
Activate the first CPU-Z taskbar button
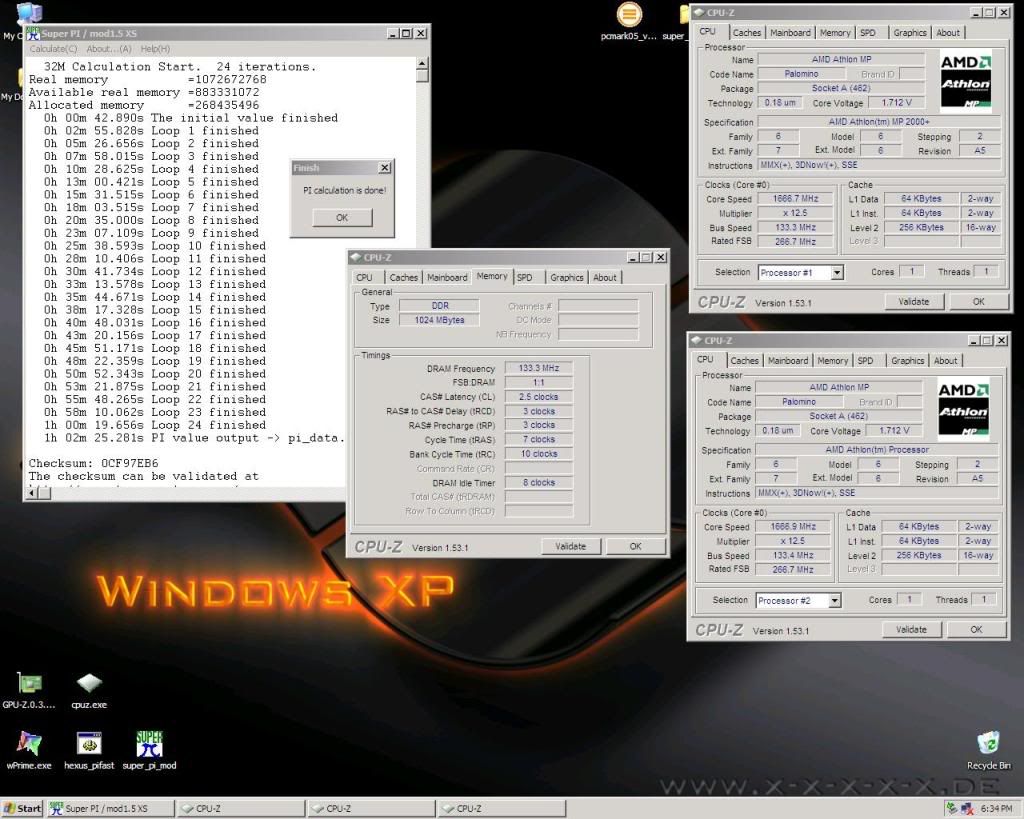pos(241,809)
